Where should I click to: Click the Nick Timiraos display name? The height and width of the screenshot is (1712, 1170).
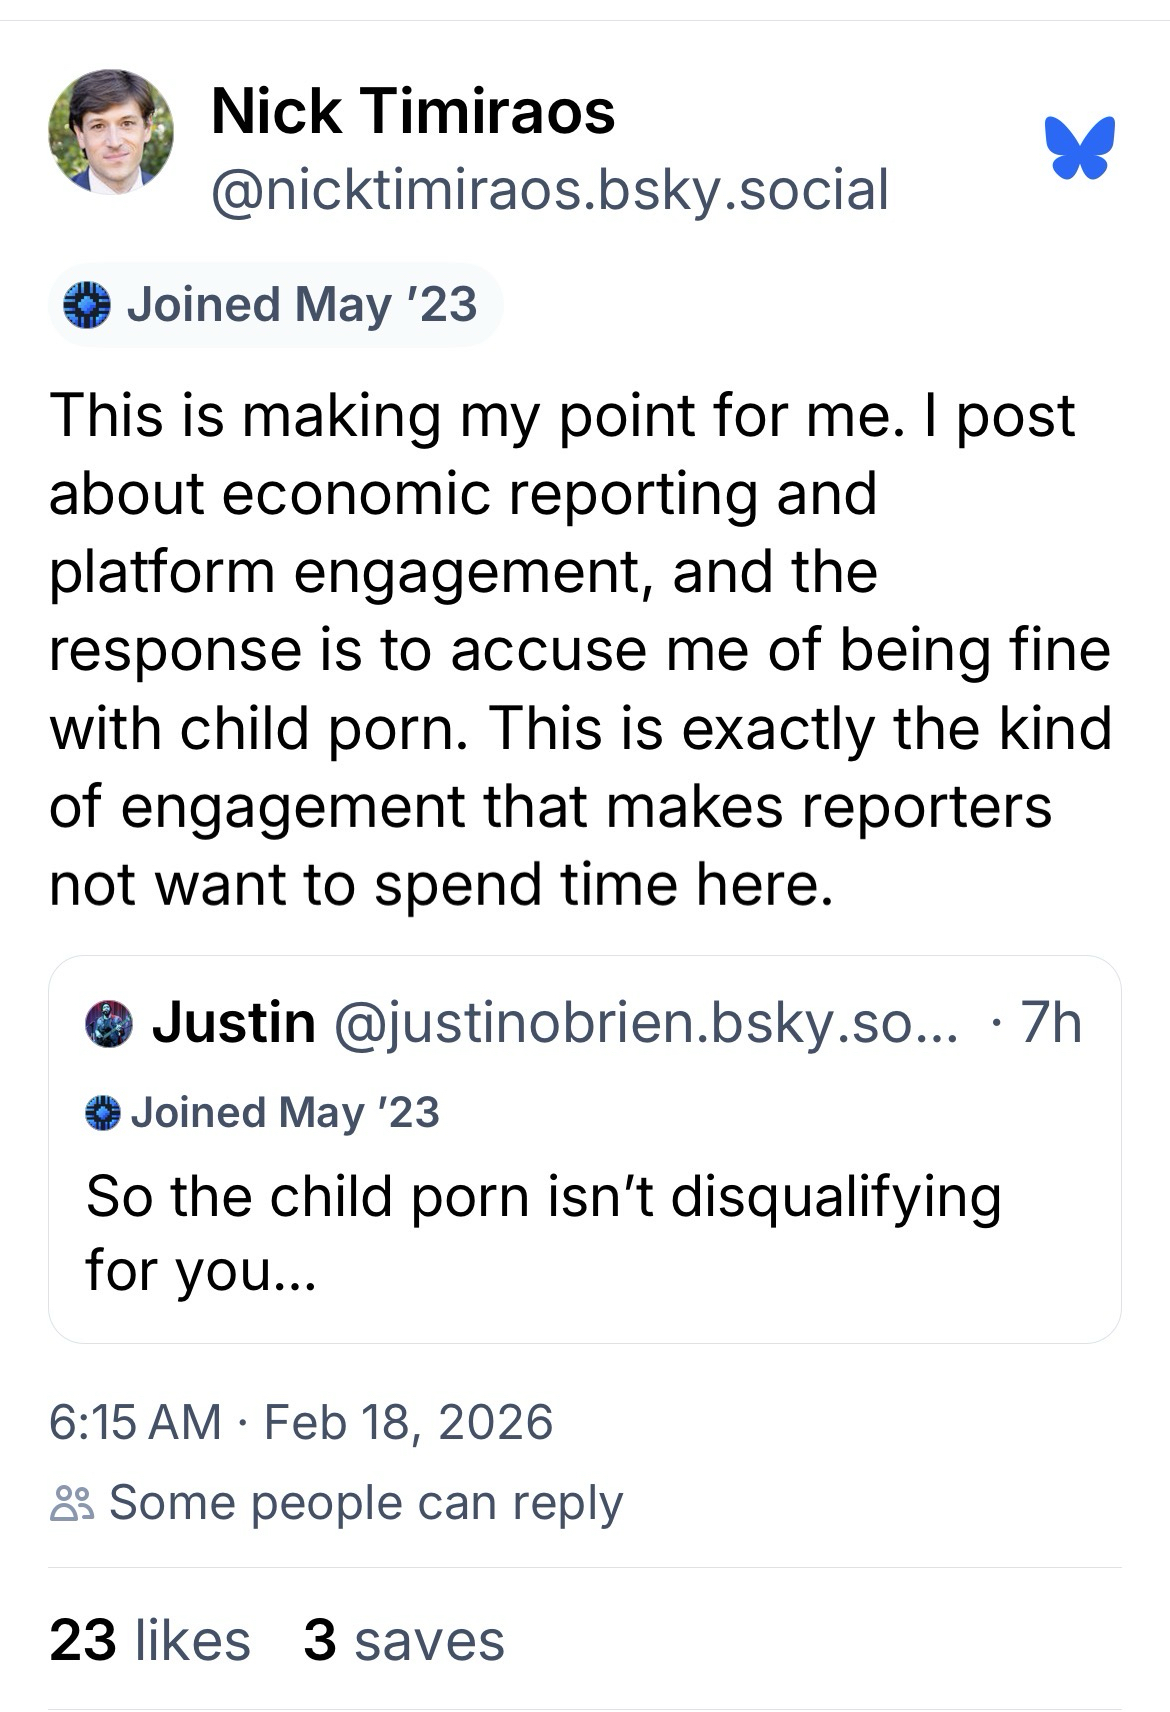413,110
